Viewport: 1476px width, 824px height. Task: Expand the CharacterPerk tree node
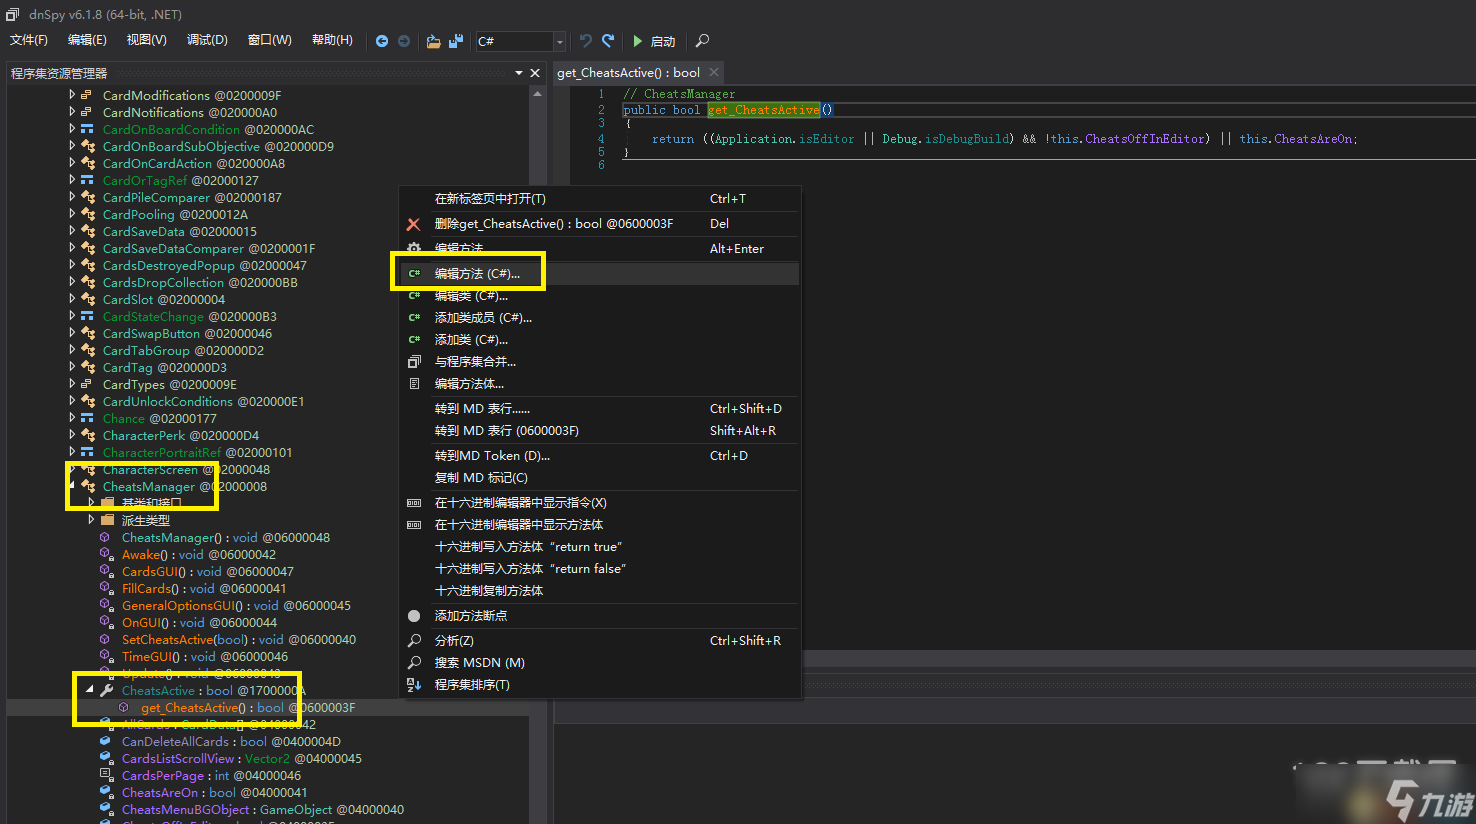point(72,435)
